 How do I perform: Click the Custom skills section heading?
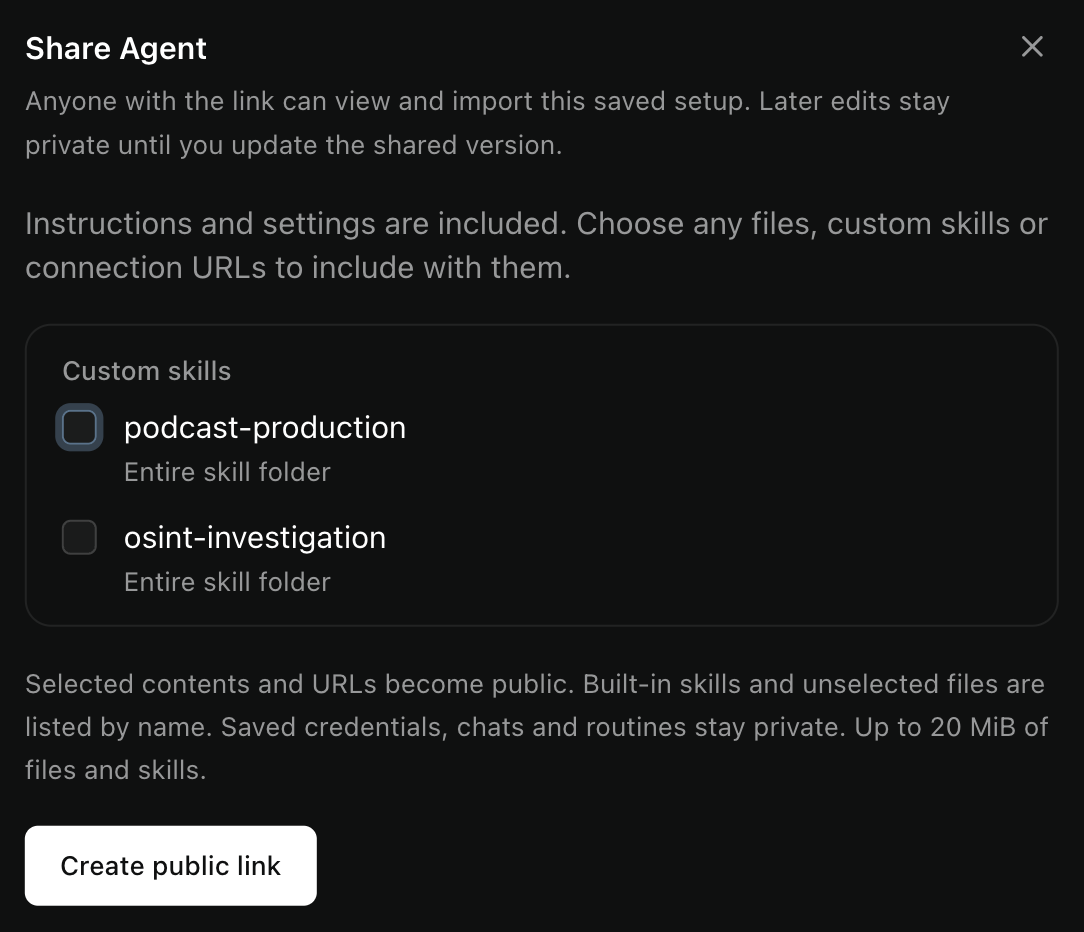click(x=147, y=371)
